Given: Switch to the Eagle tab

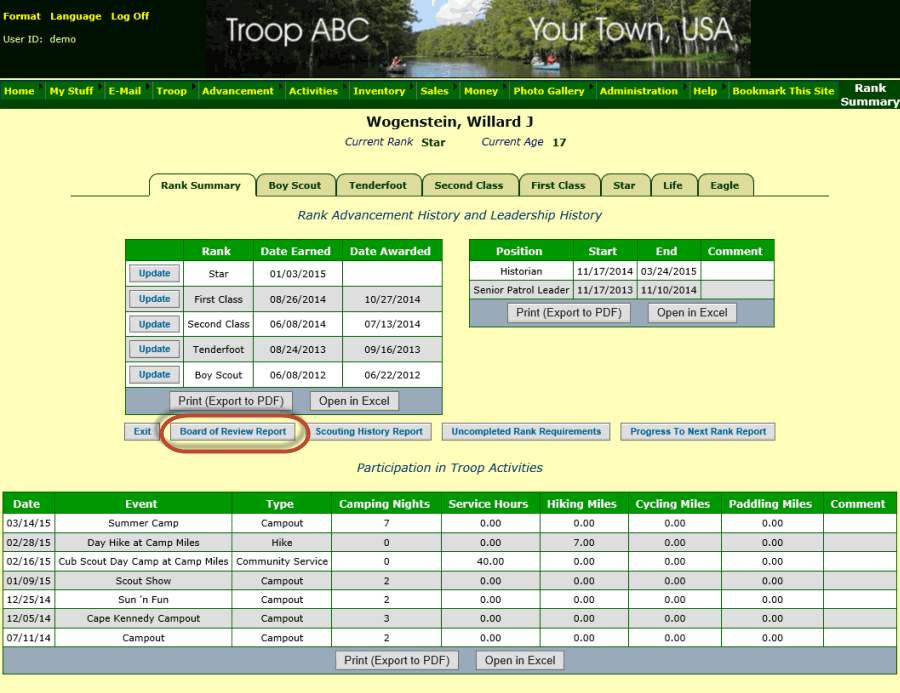Looking at the screenshot, I should 724,185.
